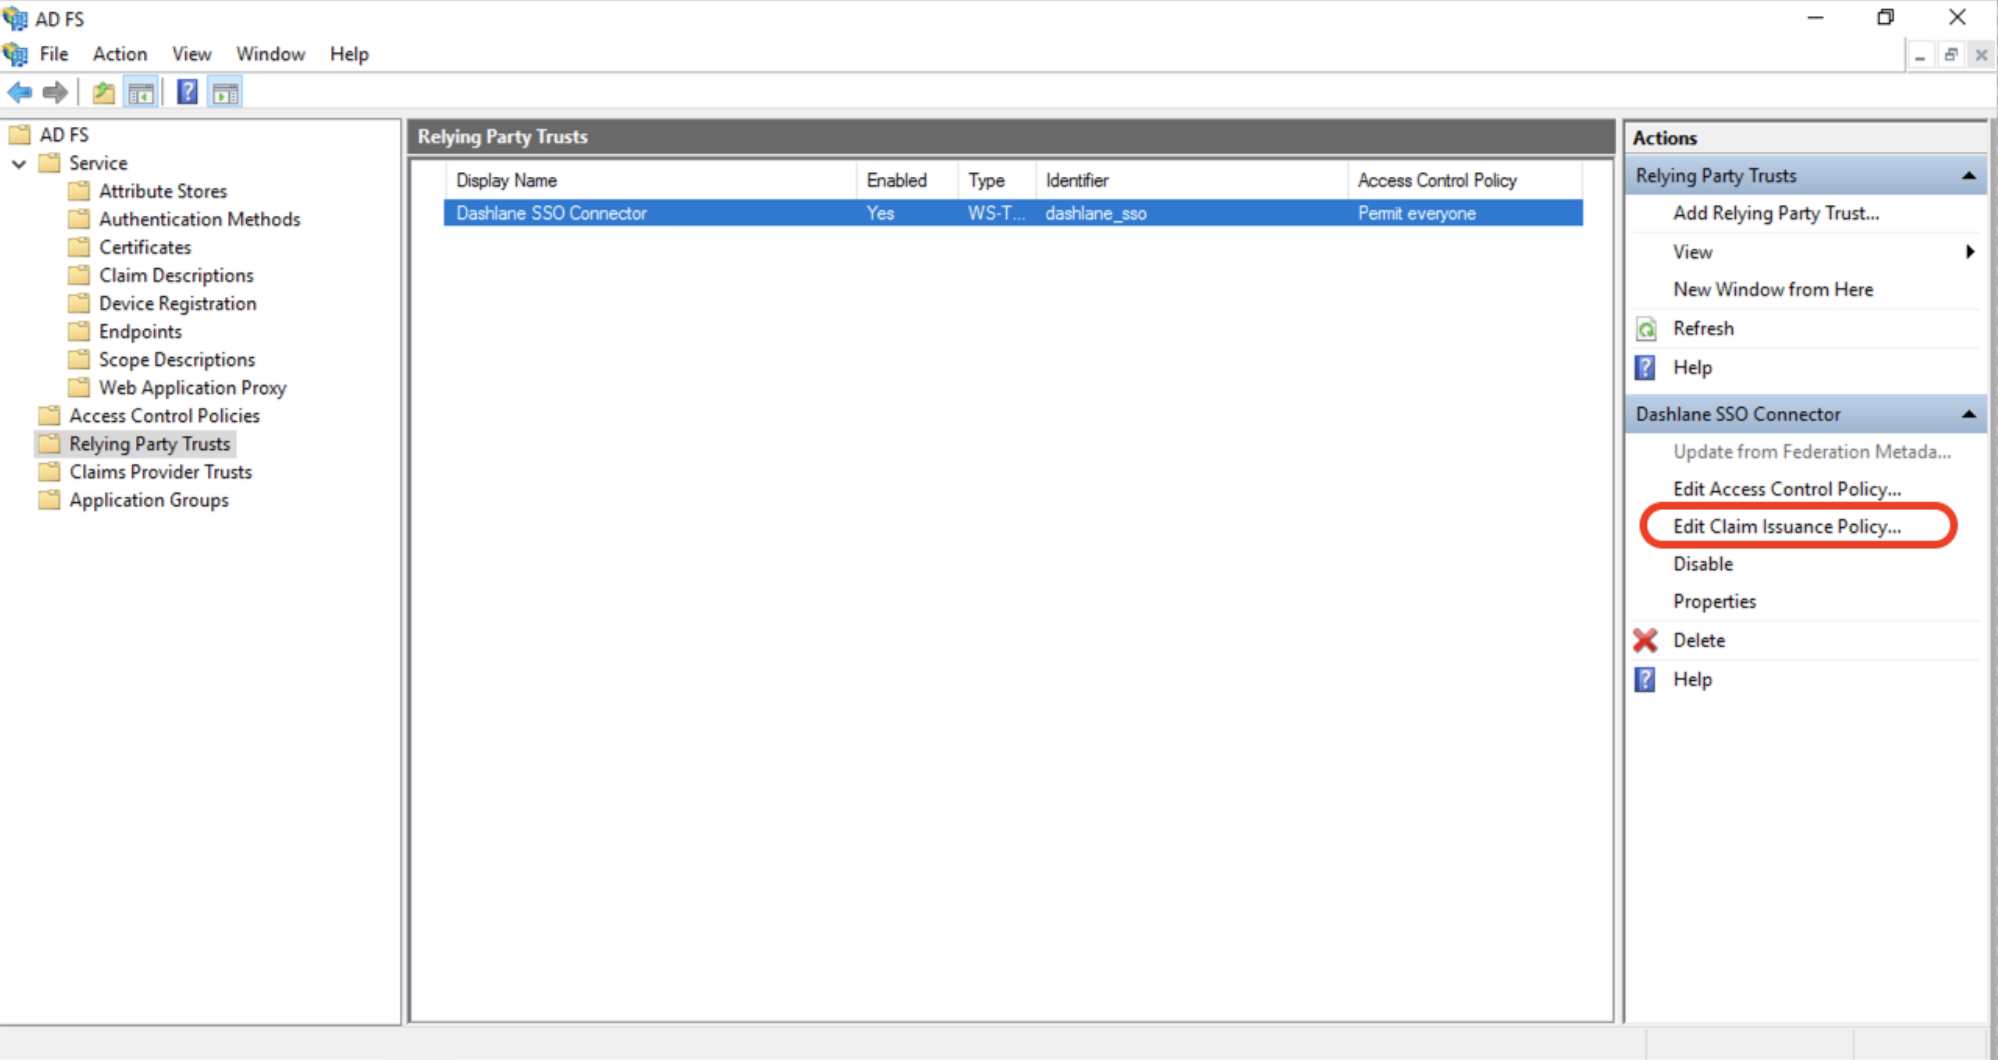Click the Forward arrow toolbar icon

click(55, 93)
